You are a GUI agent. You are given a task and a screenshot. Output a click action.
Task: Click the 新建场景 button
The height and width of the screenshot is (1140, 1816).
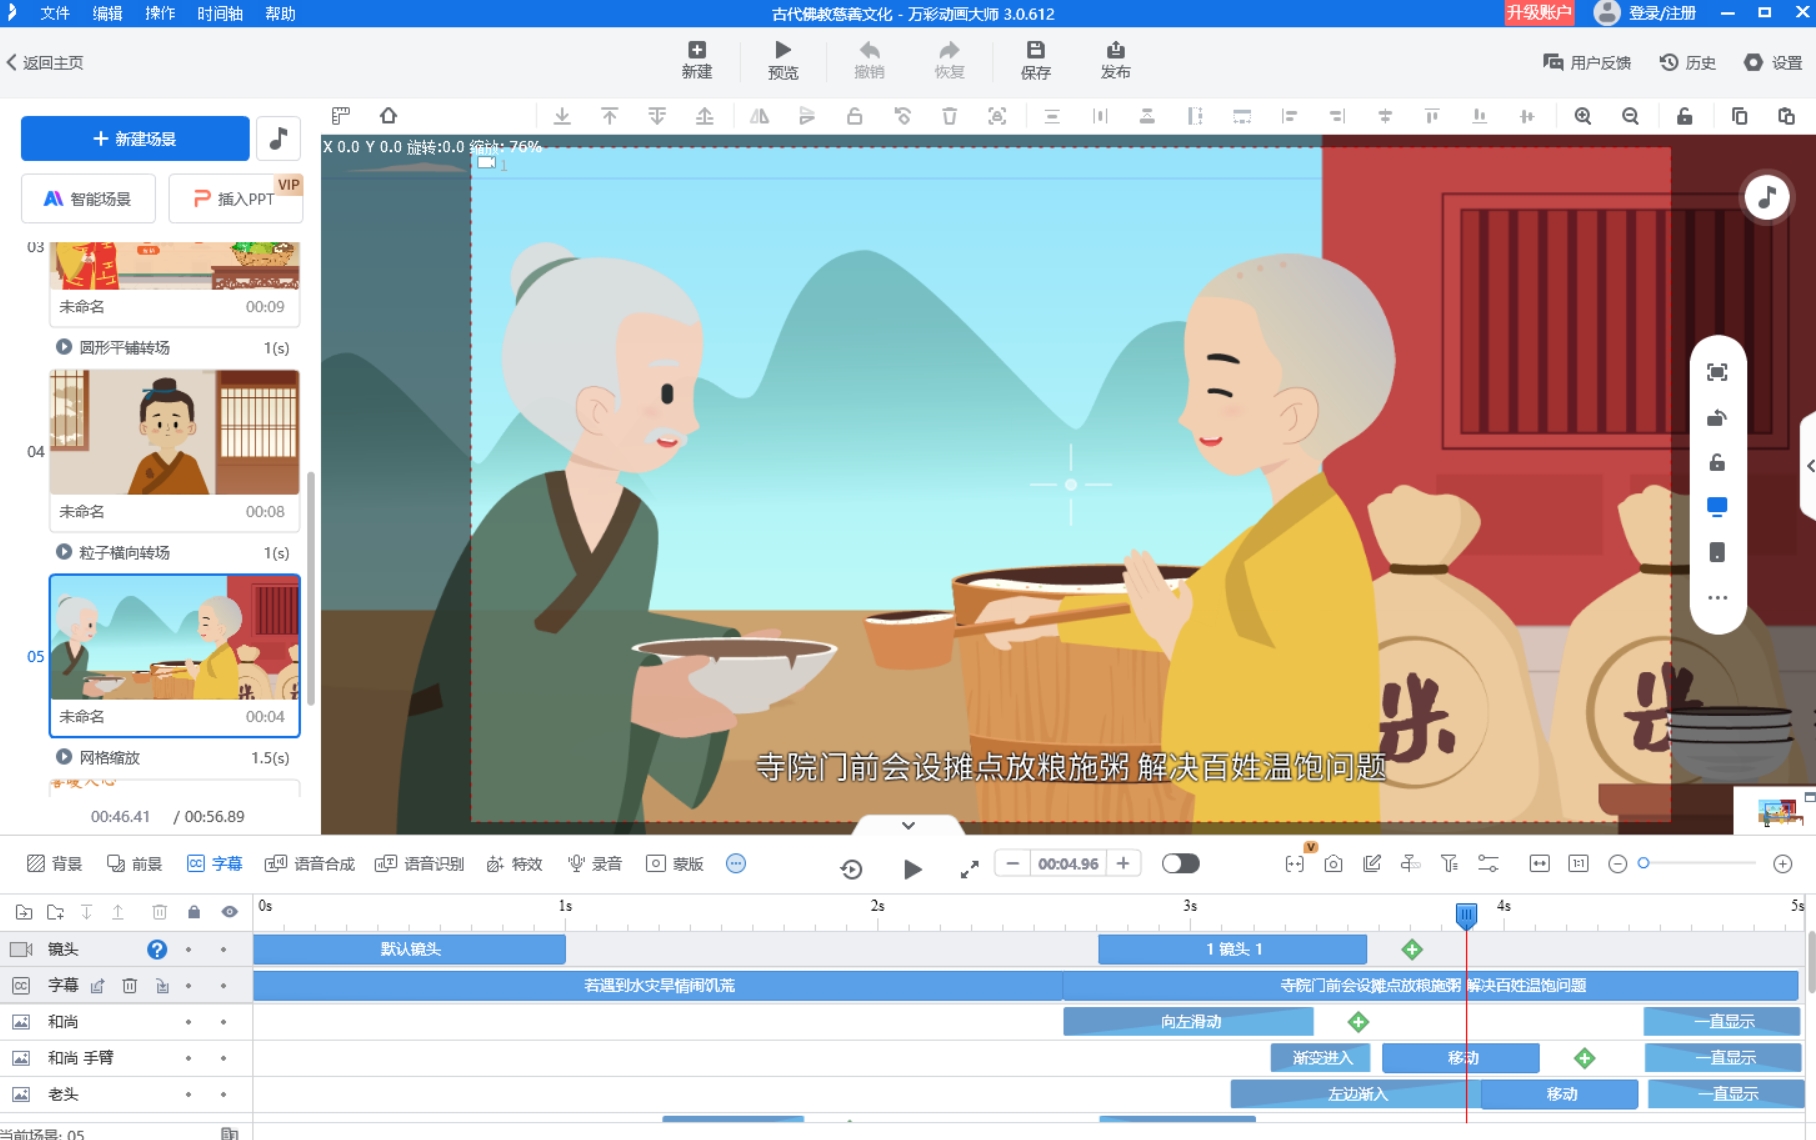pos(135,138)
